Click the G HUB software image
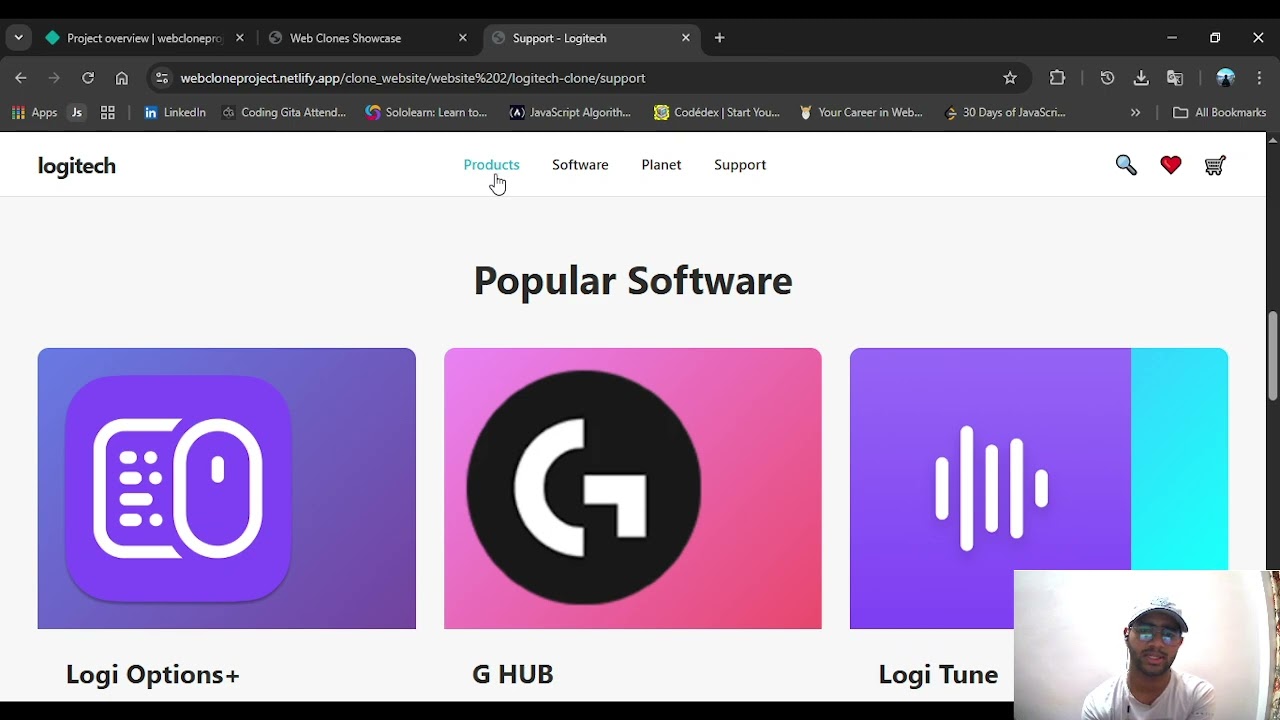The width and height of the screenshot is (1280, 720). 633,488
